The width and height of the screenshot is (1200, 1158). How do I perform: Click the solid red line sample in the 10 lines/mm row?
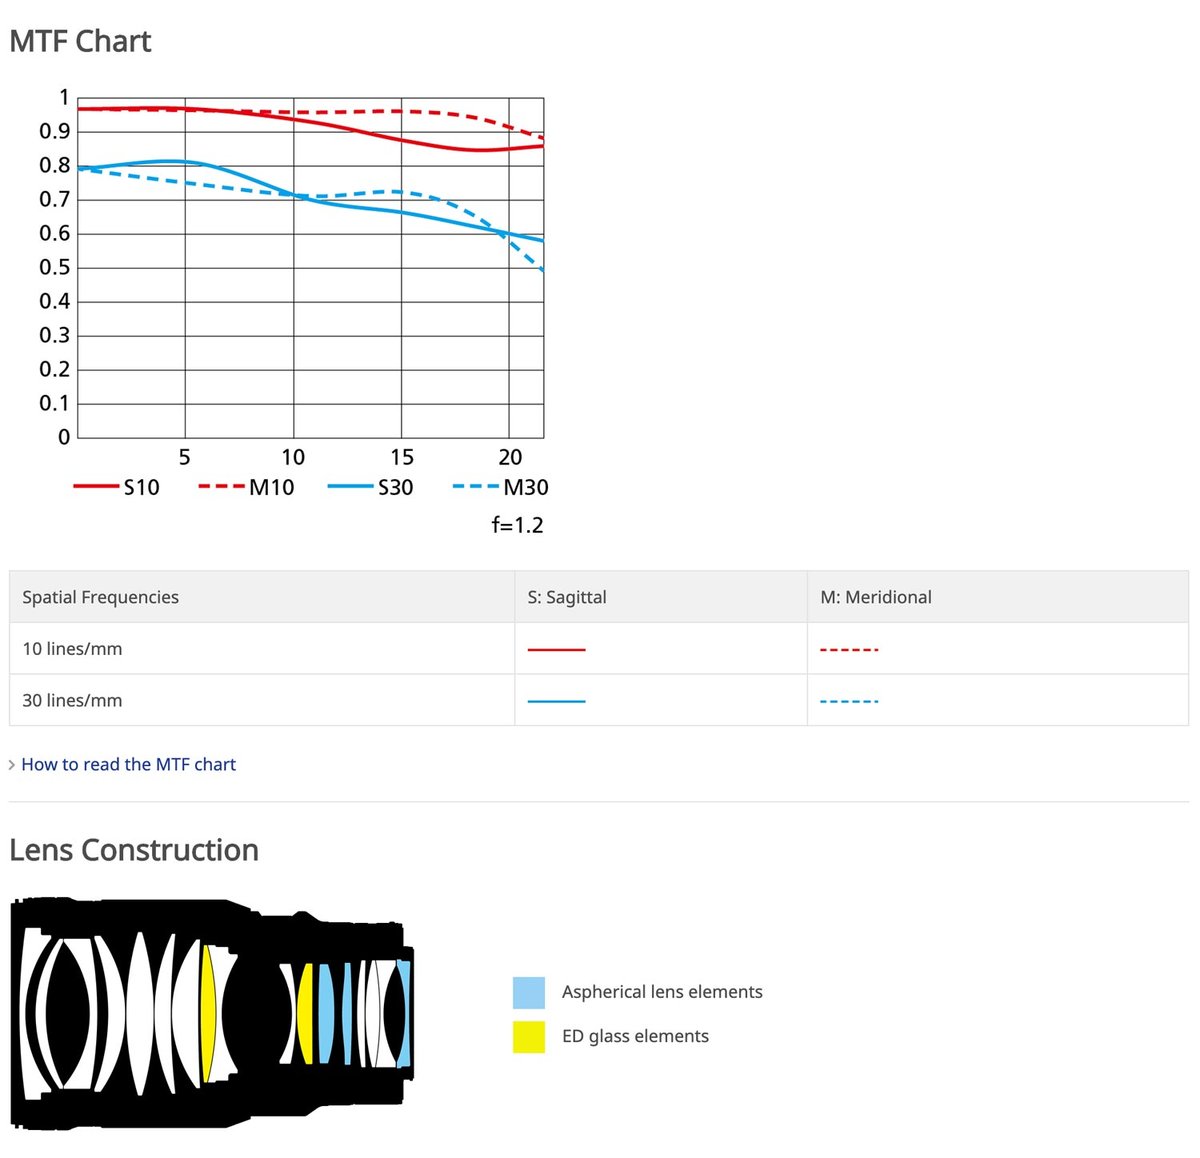pyautogui.click(x=556, y=650)
